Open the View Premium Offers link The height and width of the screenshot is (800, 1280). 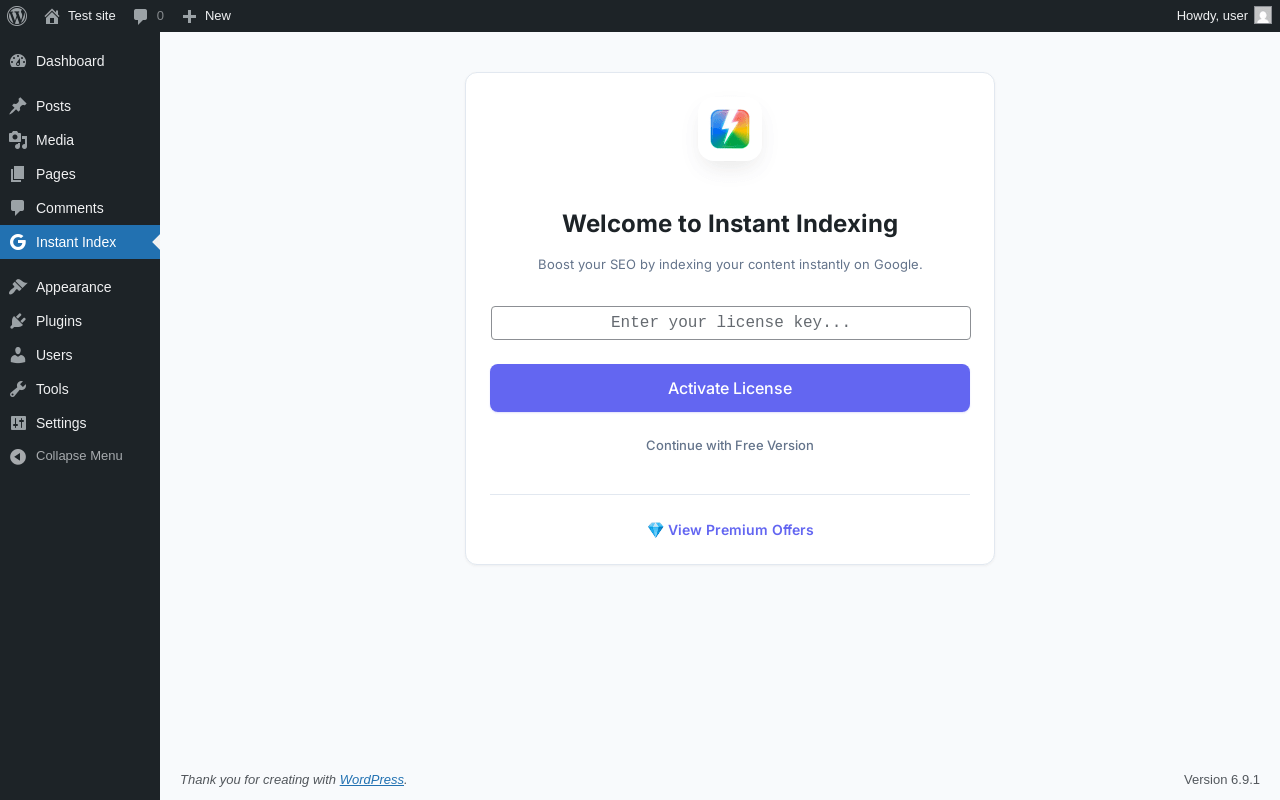pyautogui.click(x=730, y=530)
